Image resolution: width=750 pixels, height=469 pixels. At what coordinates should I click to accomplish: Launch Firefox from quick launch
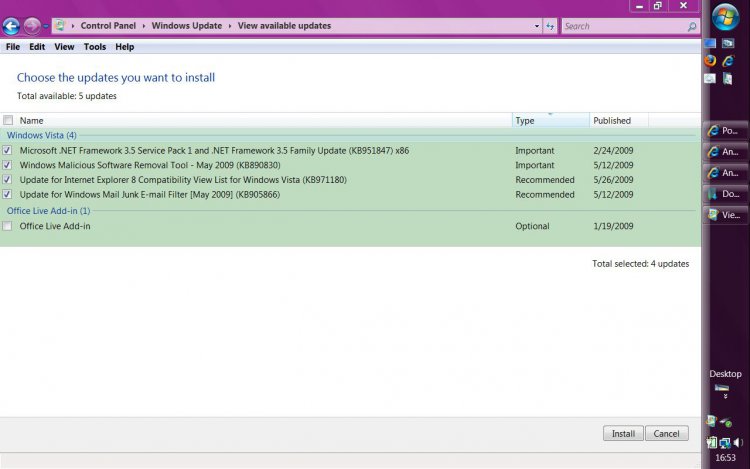click(x=710, y=61)
